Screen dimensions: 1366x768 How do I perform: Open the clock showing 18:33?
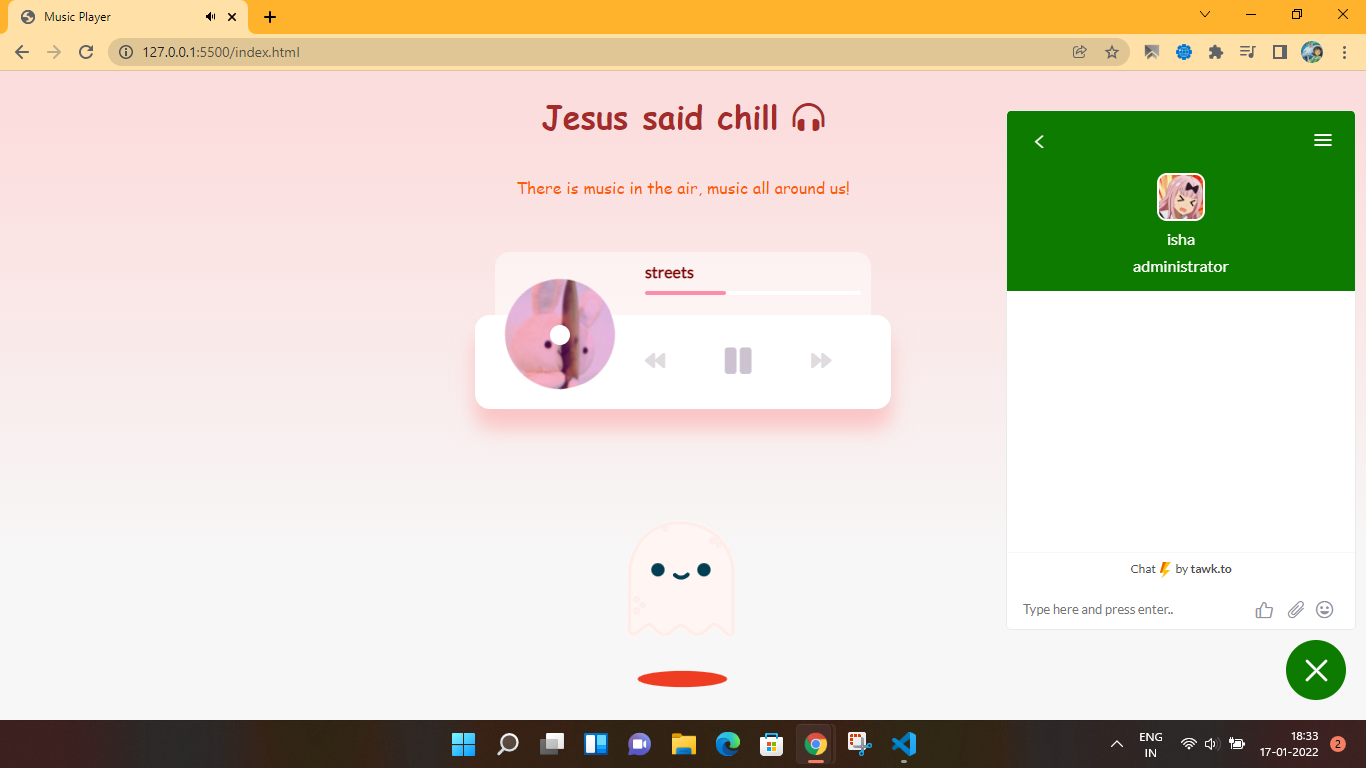point(1289,744)
